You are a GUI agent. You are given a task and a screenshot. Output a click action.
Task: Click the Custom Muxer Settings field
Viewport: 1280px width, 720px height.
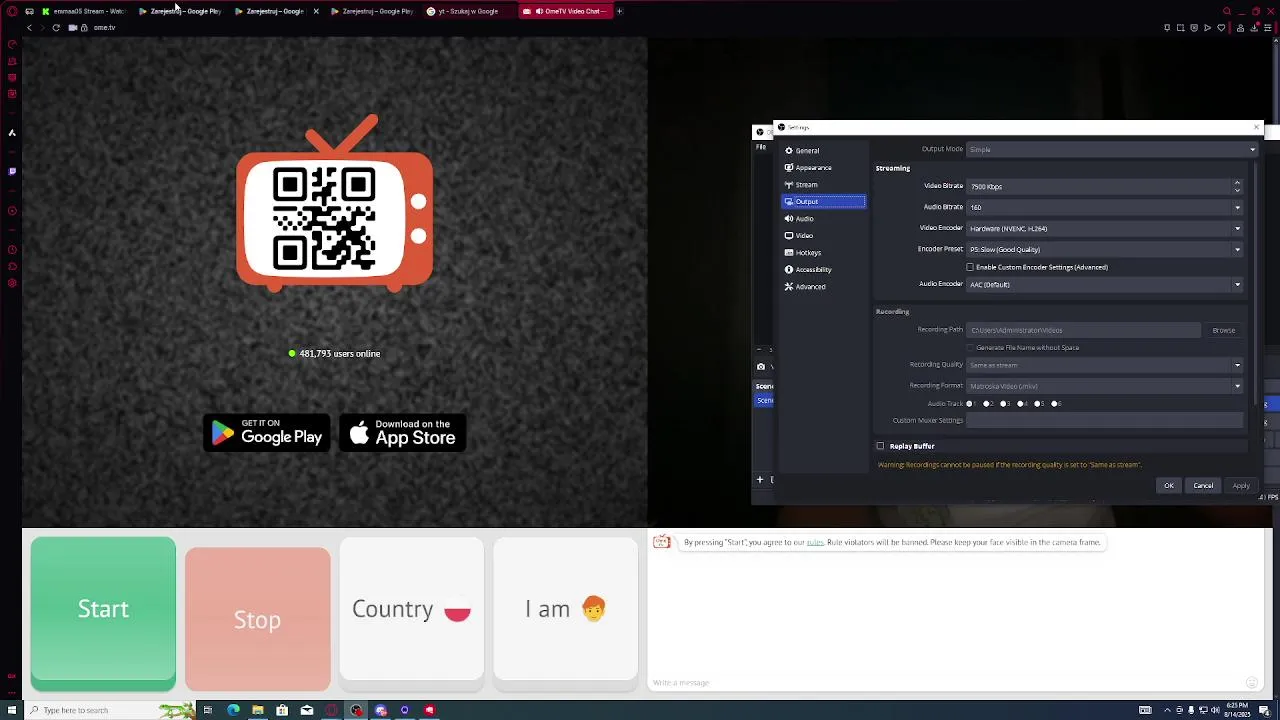(x=1104, y=421)
